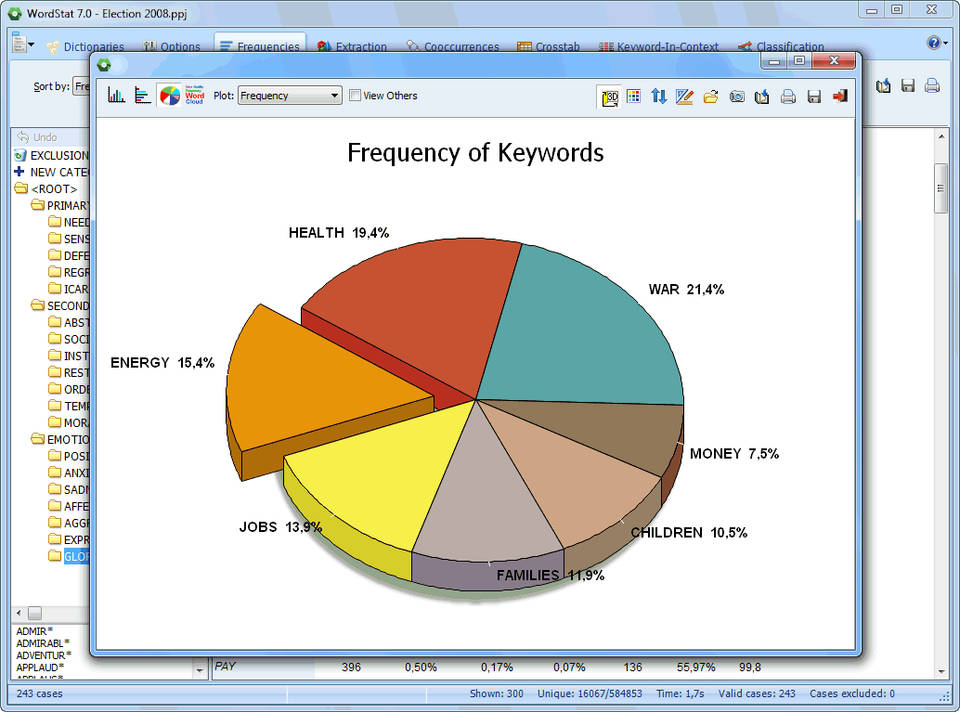The height and width of the screenshot is (712, 960).
Task: Save the chart with the floppy icon
Action: click(814, 96)
